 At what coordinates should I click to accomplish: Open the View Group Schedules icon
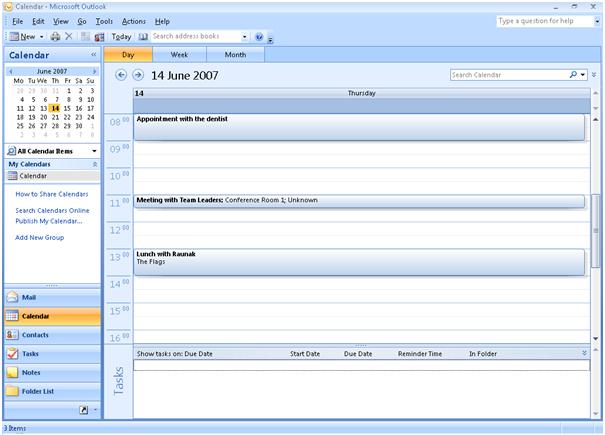point(99,37)
